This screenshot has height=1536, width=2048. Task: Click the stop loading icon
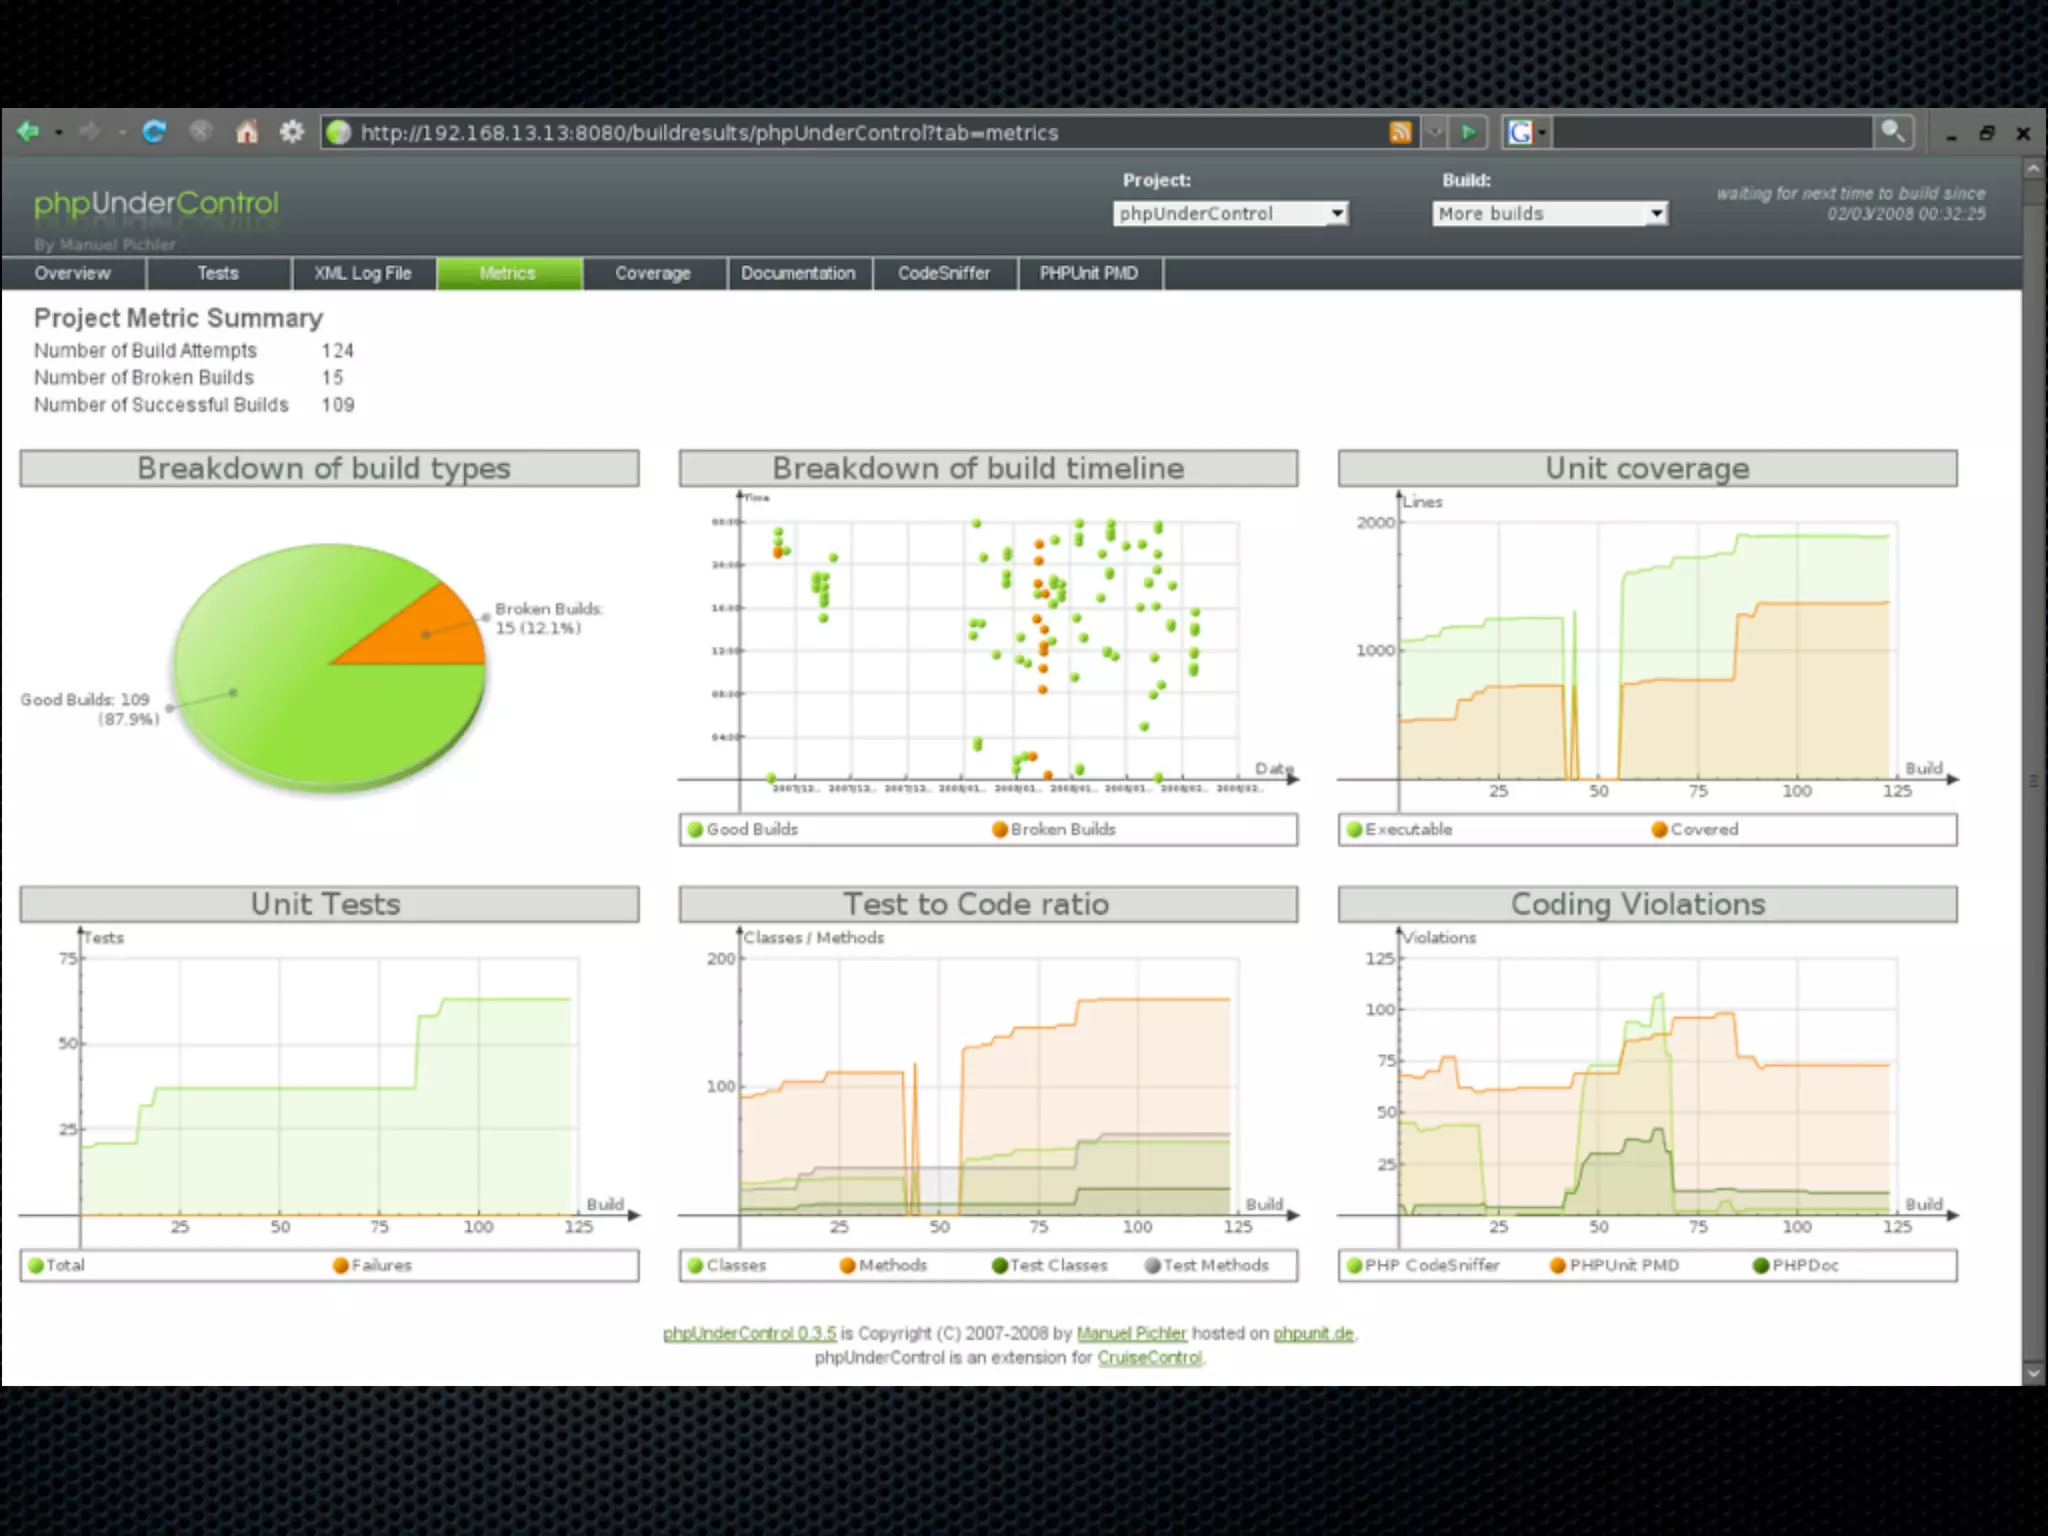200,132
